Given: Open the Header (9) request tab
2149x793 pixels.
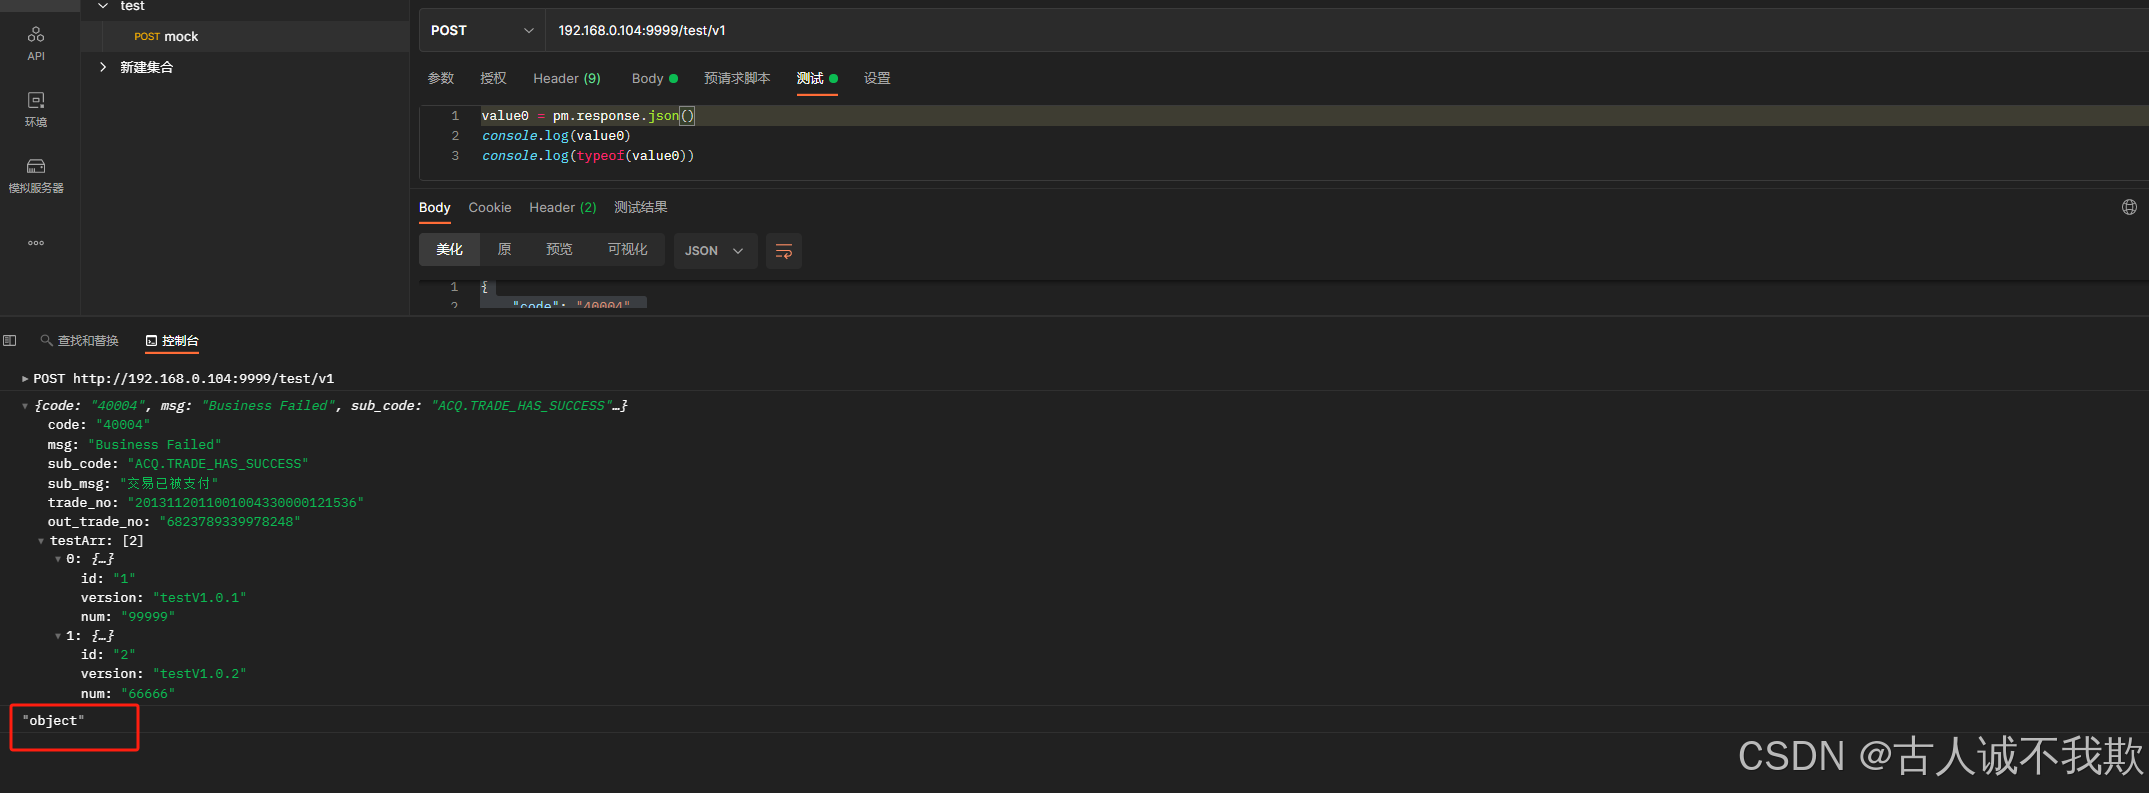Looking at the screenshot, I should tap(567, 79).
